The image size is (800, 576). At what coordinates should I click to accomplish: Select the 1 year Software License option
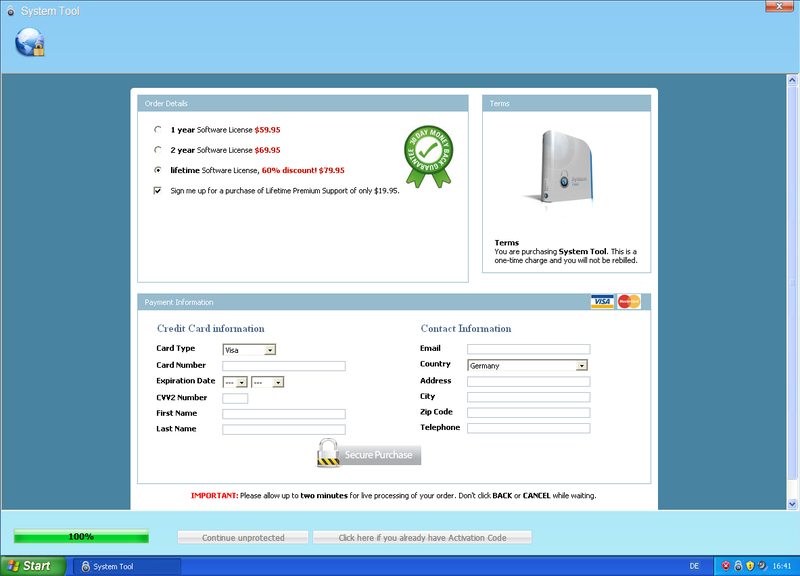point(157,130)
